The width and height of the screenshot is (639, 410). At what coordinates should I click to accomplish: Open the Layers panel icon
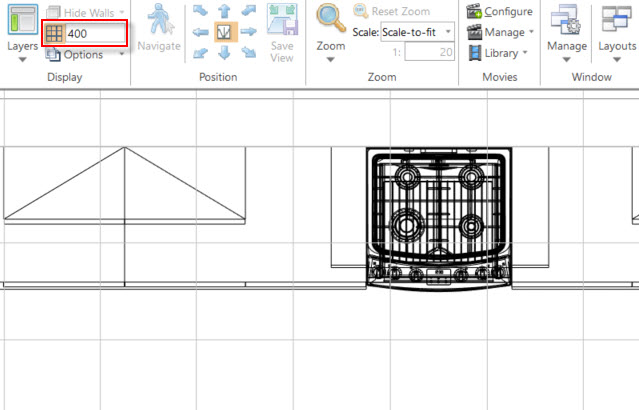[x=22, y=19]
